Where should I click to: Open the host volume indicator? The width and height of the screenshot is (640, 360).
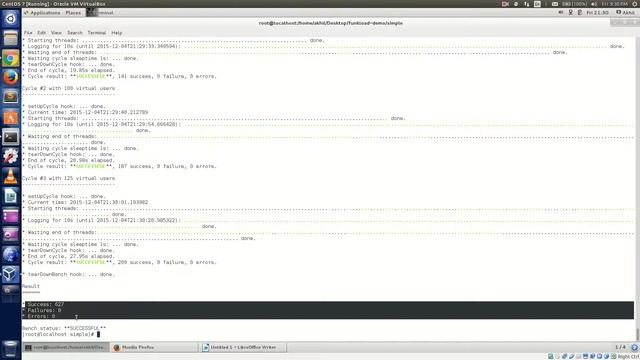coord(594,4)
